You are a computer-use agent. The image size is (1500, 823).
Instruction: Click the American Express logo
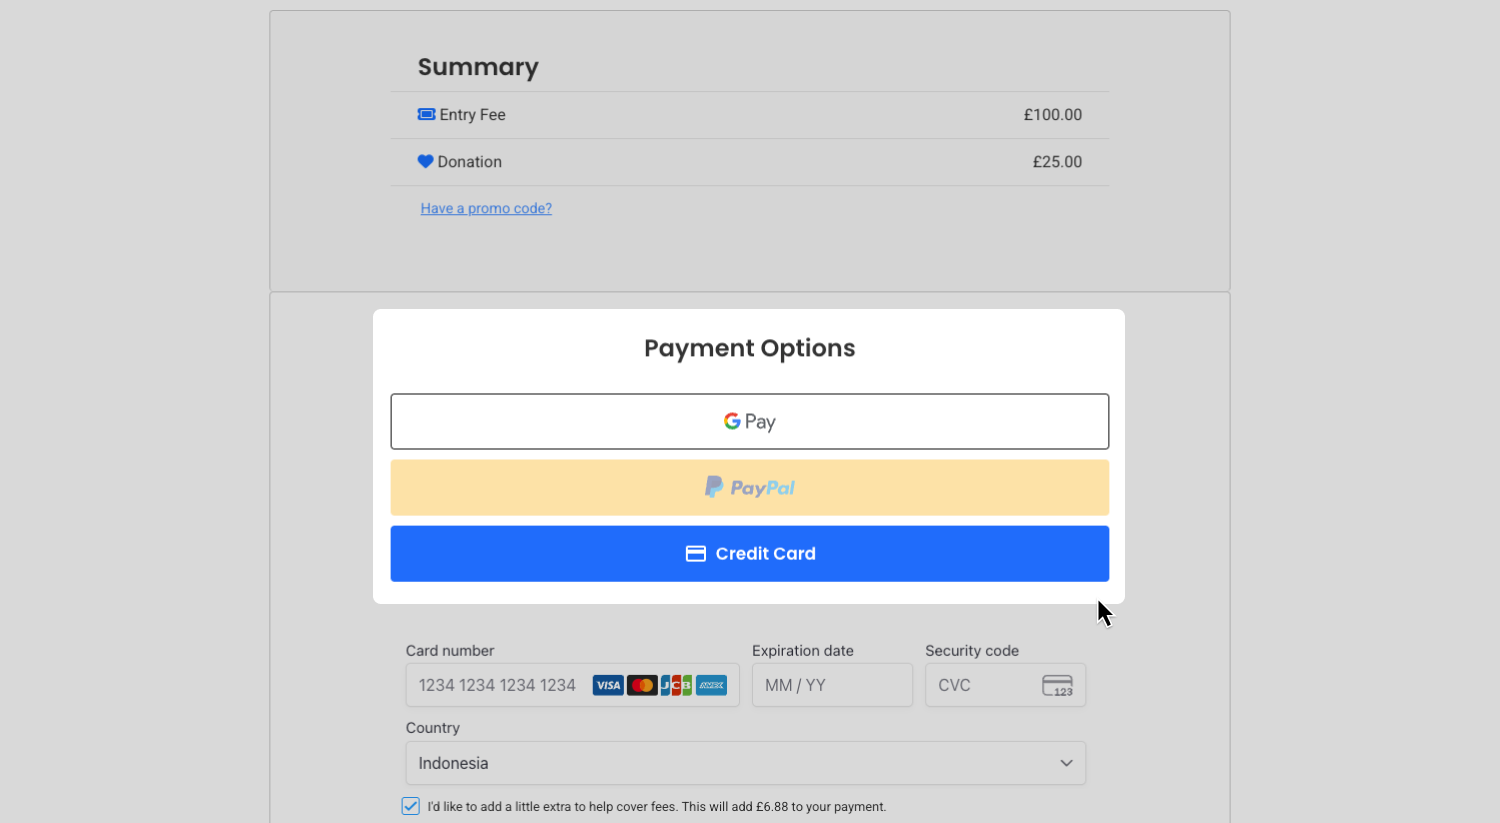click(x=711, y=685)
